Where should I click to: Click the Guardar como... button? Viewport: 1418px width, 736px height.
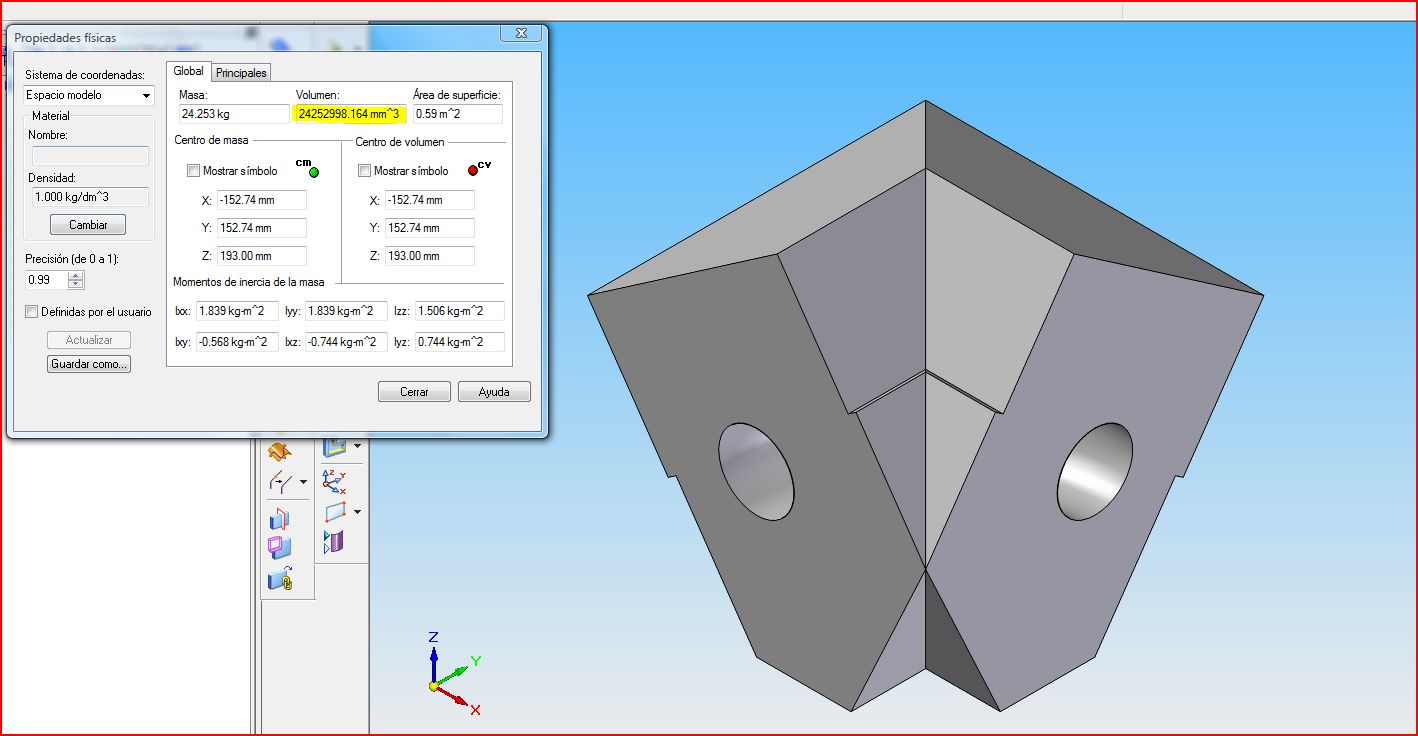89,364
